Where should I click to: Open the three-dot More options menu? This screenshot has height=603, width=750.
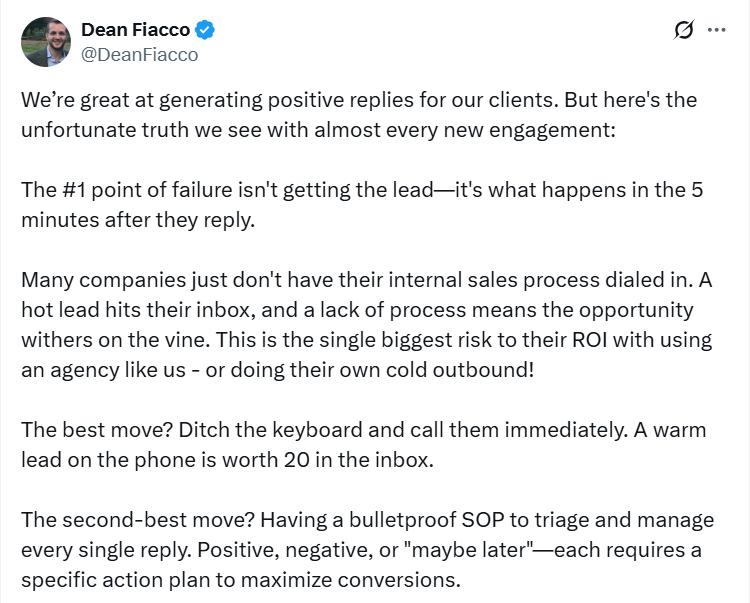(x=716, y=30)
